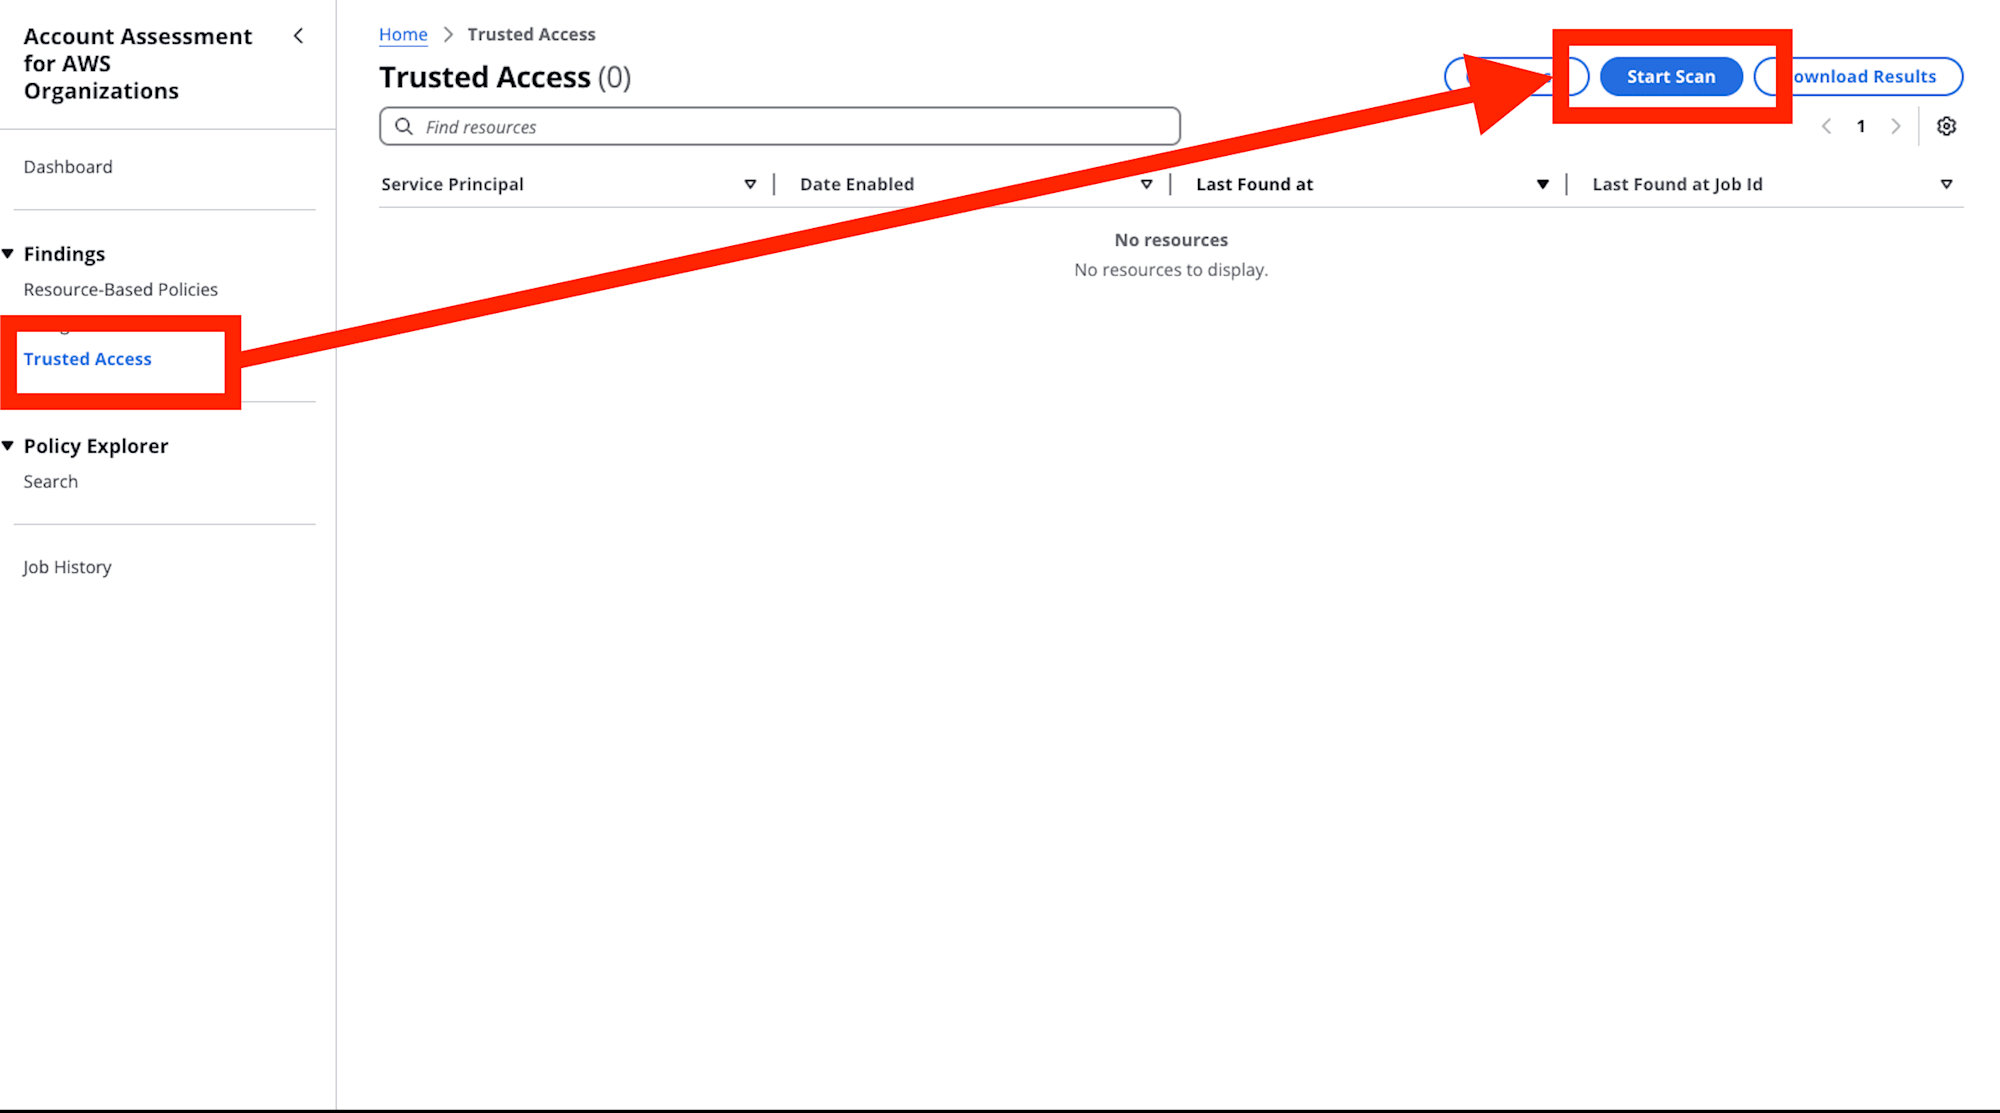2000x1113 pixels.
Task: Click the previous page navigation arrow
Action: coord(1825,126)
